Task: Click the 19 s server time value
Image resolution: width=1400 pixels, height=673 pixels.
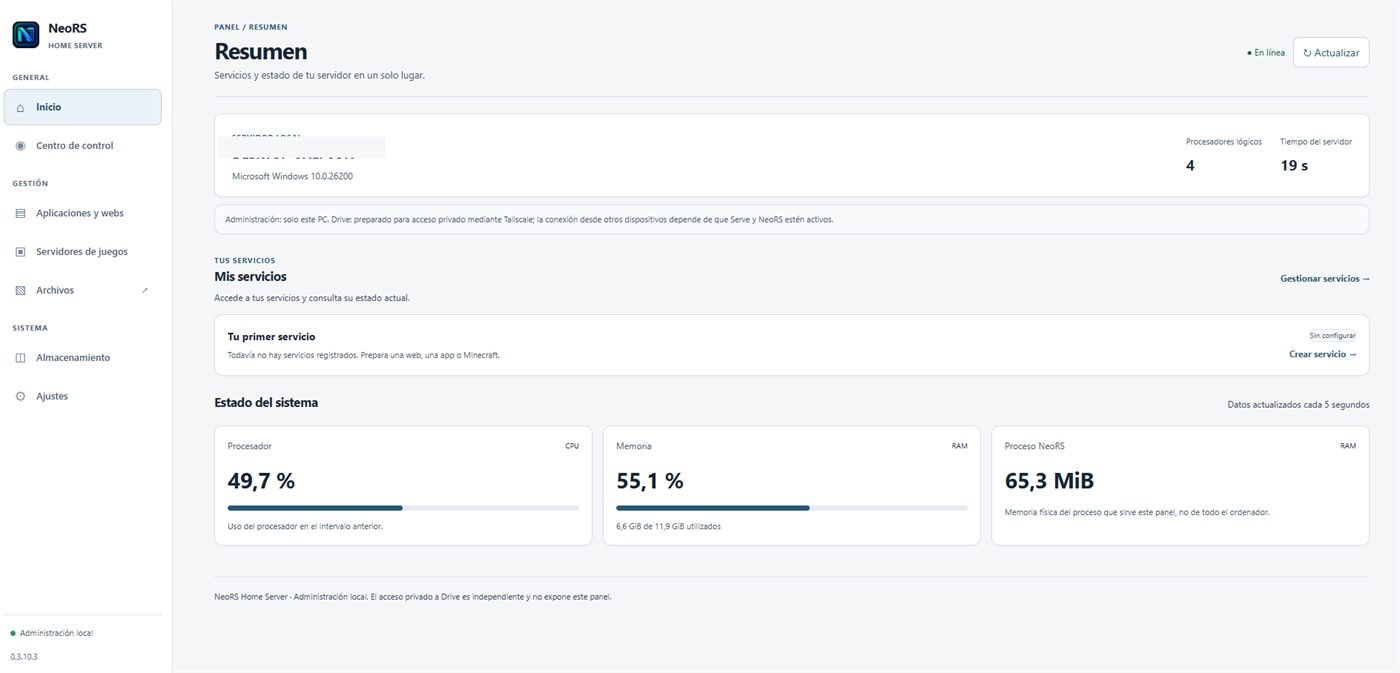Action: click(x=1294, y=166)
